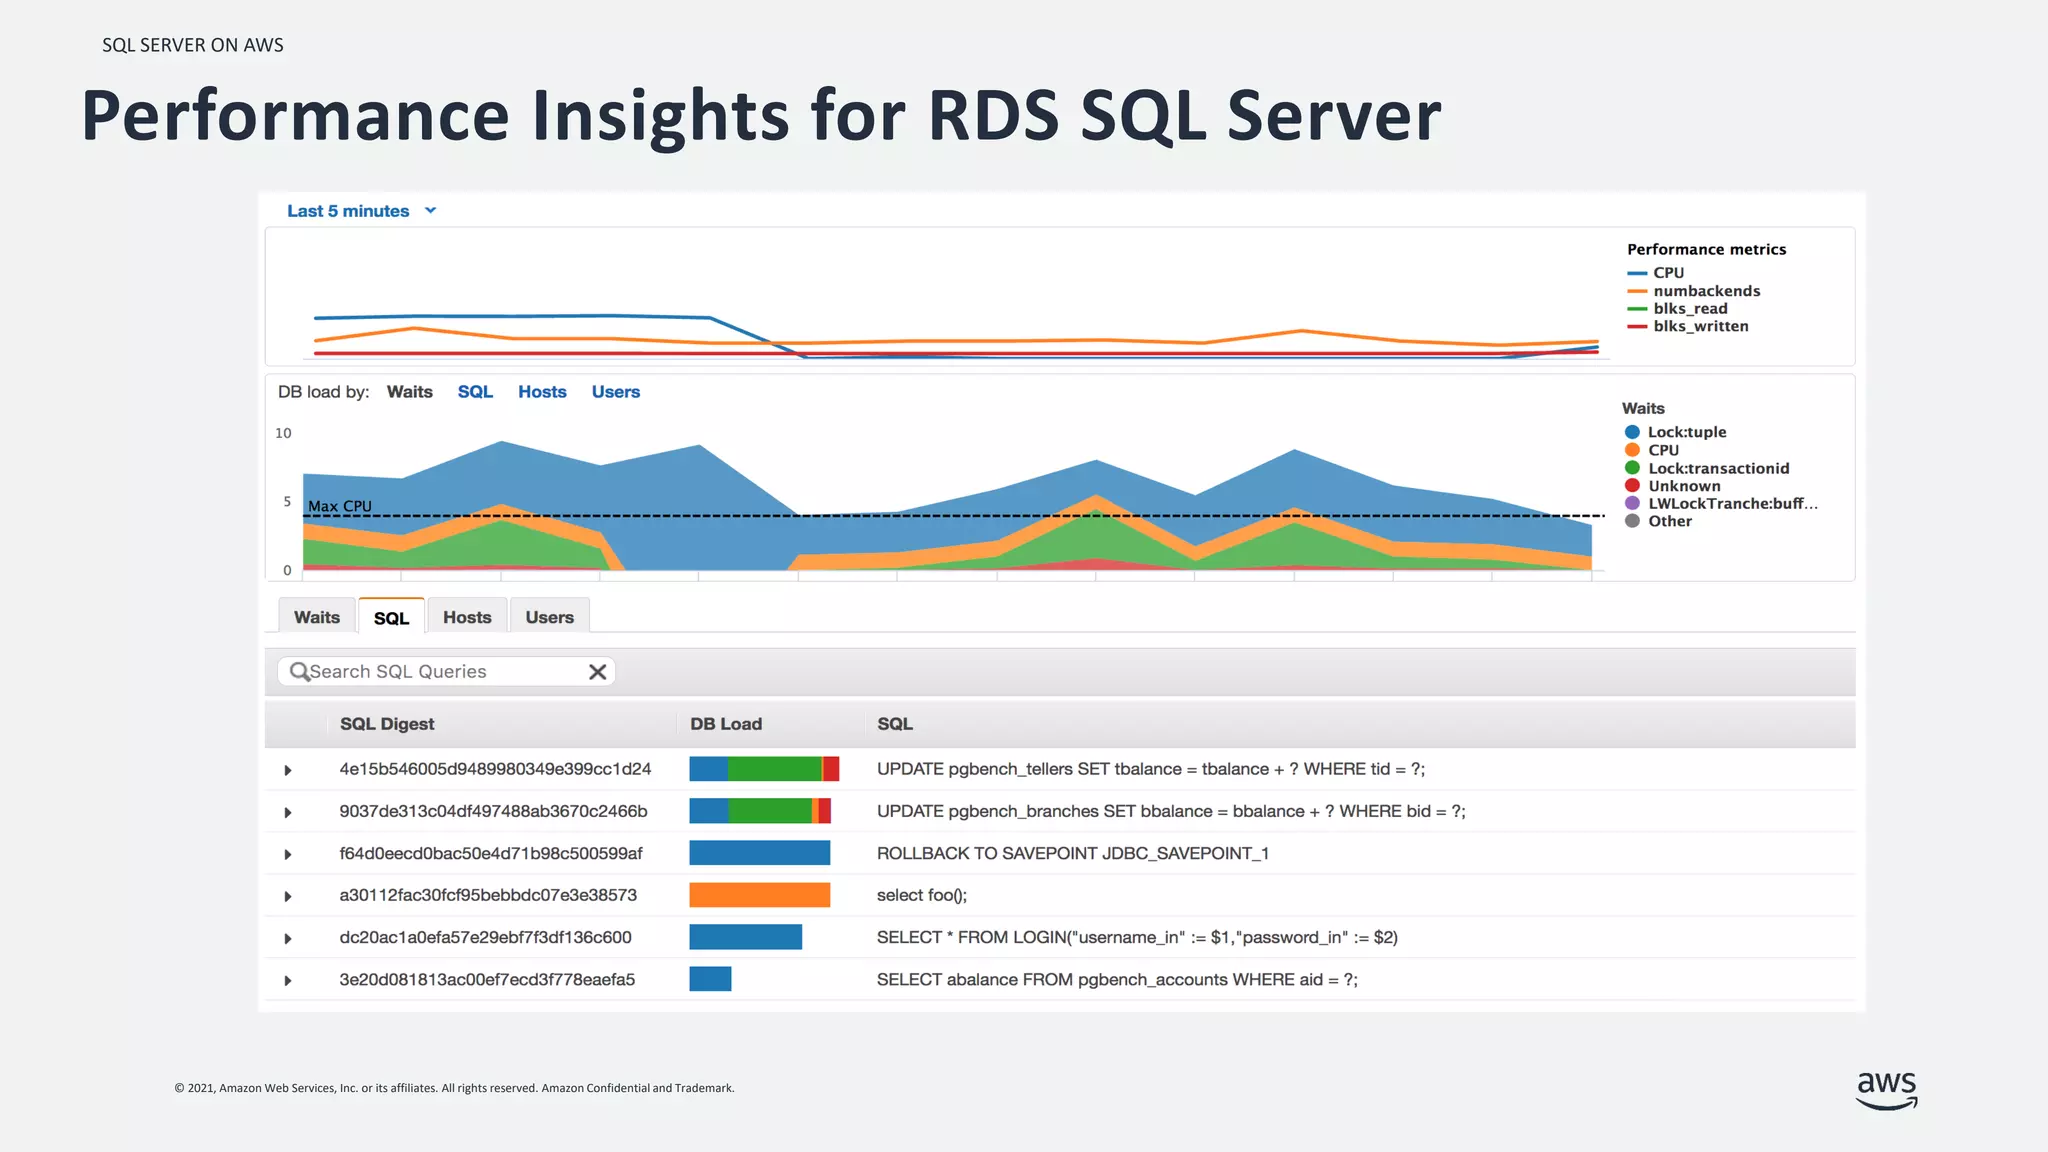Click the Lock:tuple blue legend dot
The image size is (2048, 1152).
[1632, 432]
